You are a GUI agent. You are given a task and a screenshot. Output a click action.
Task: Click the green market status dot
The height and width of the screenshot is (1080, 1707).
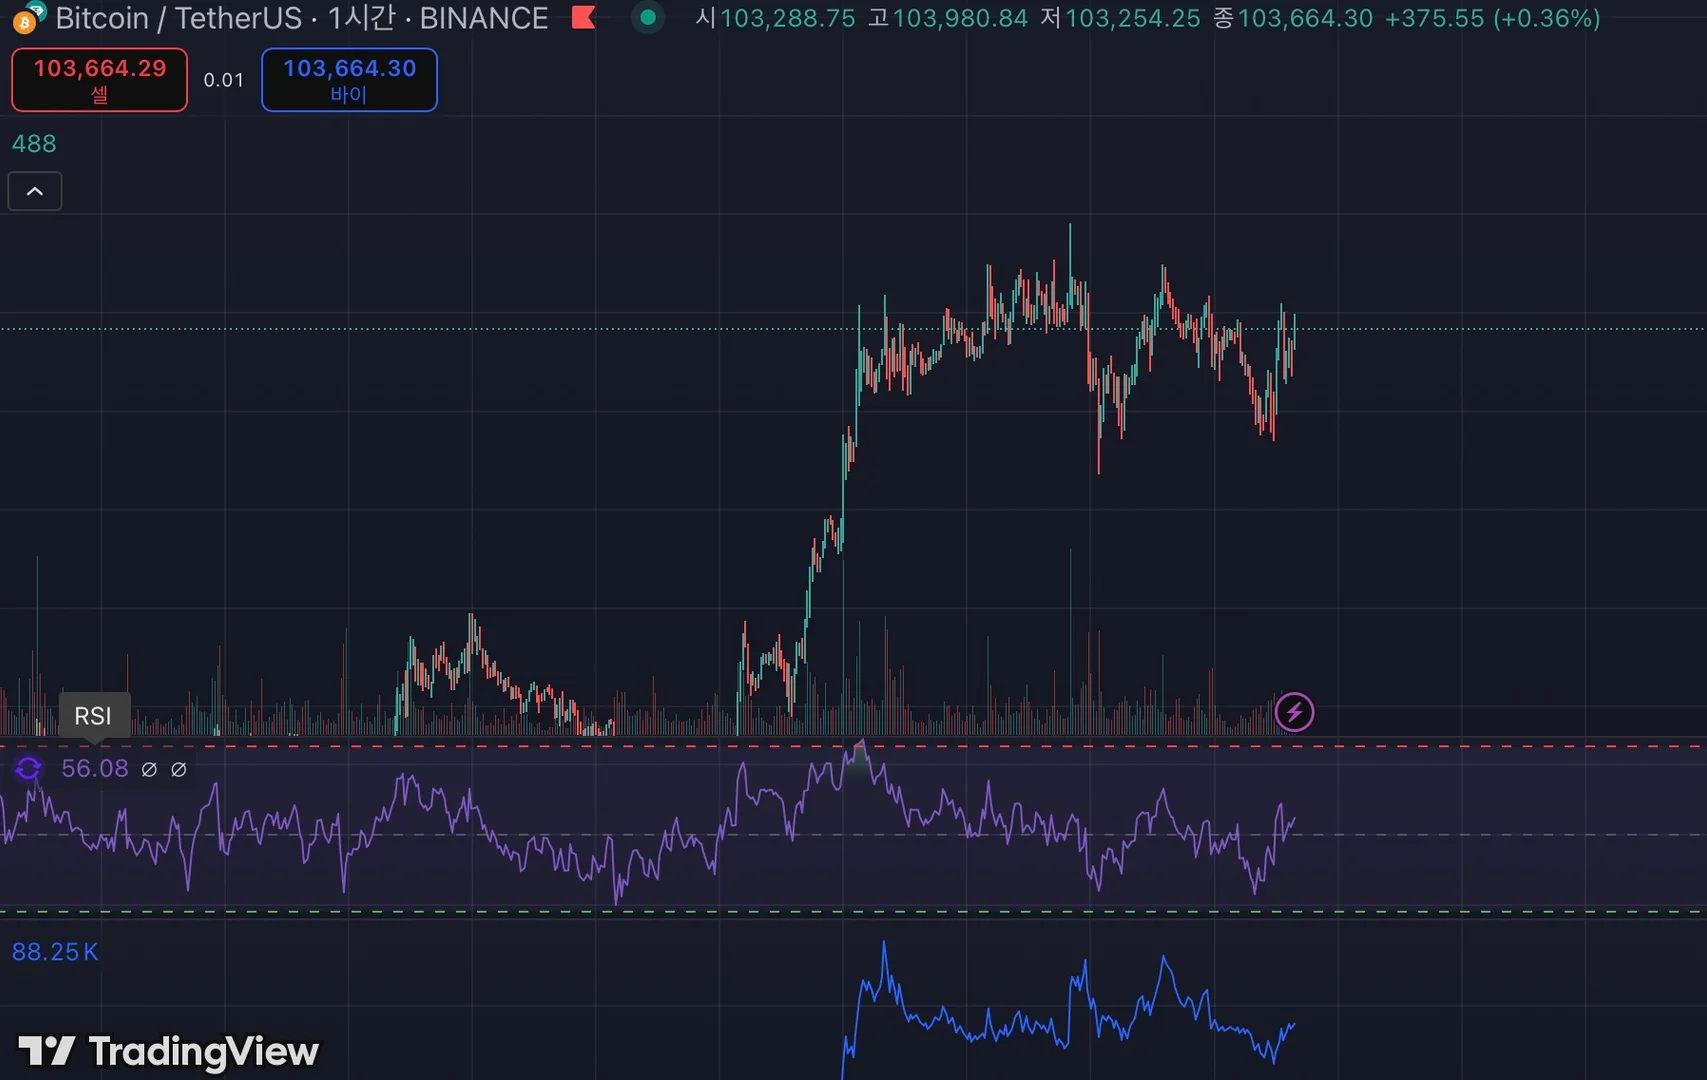coord(648,18)
